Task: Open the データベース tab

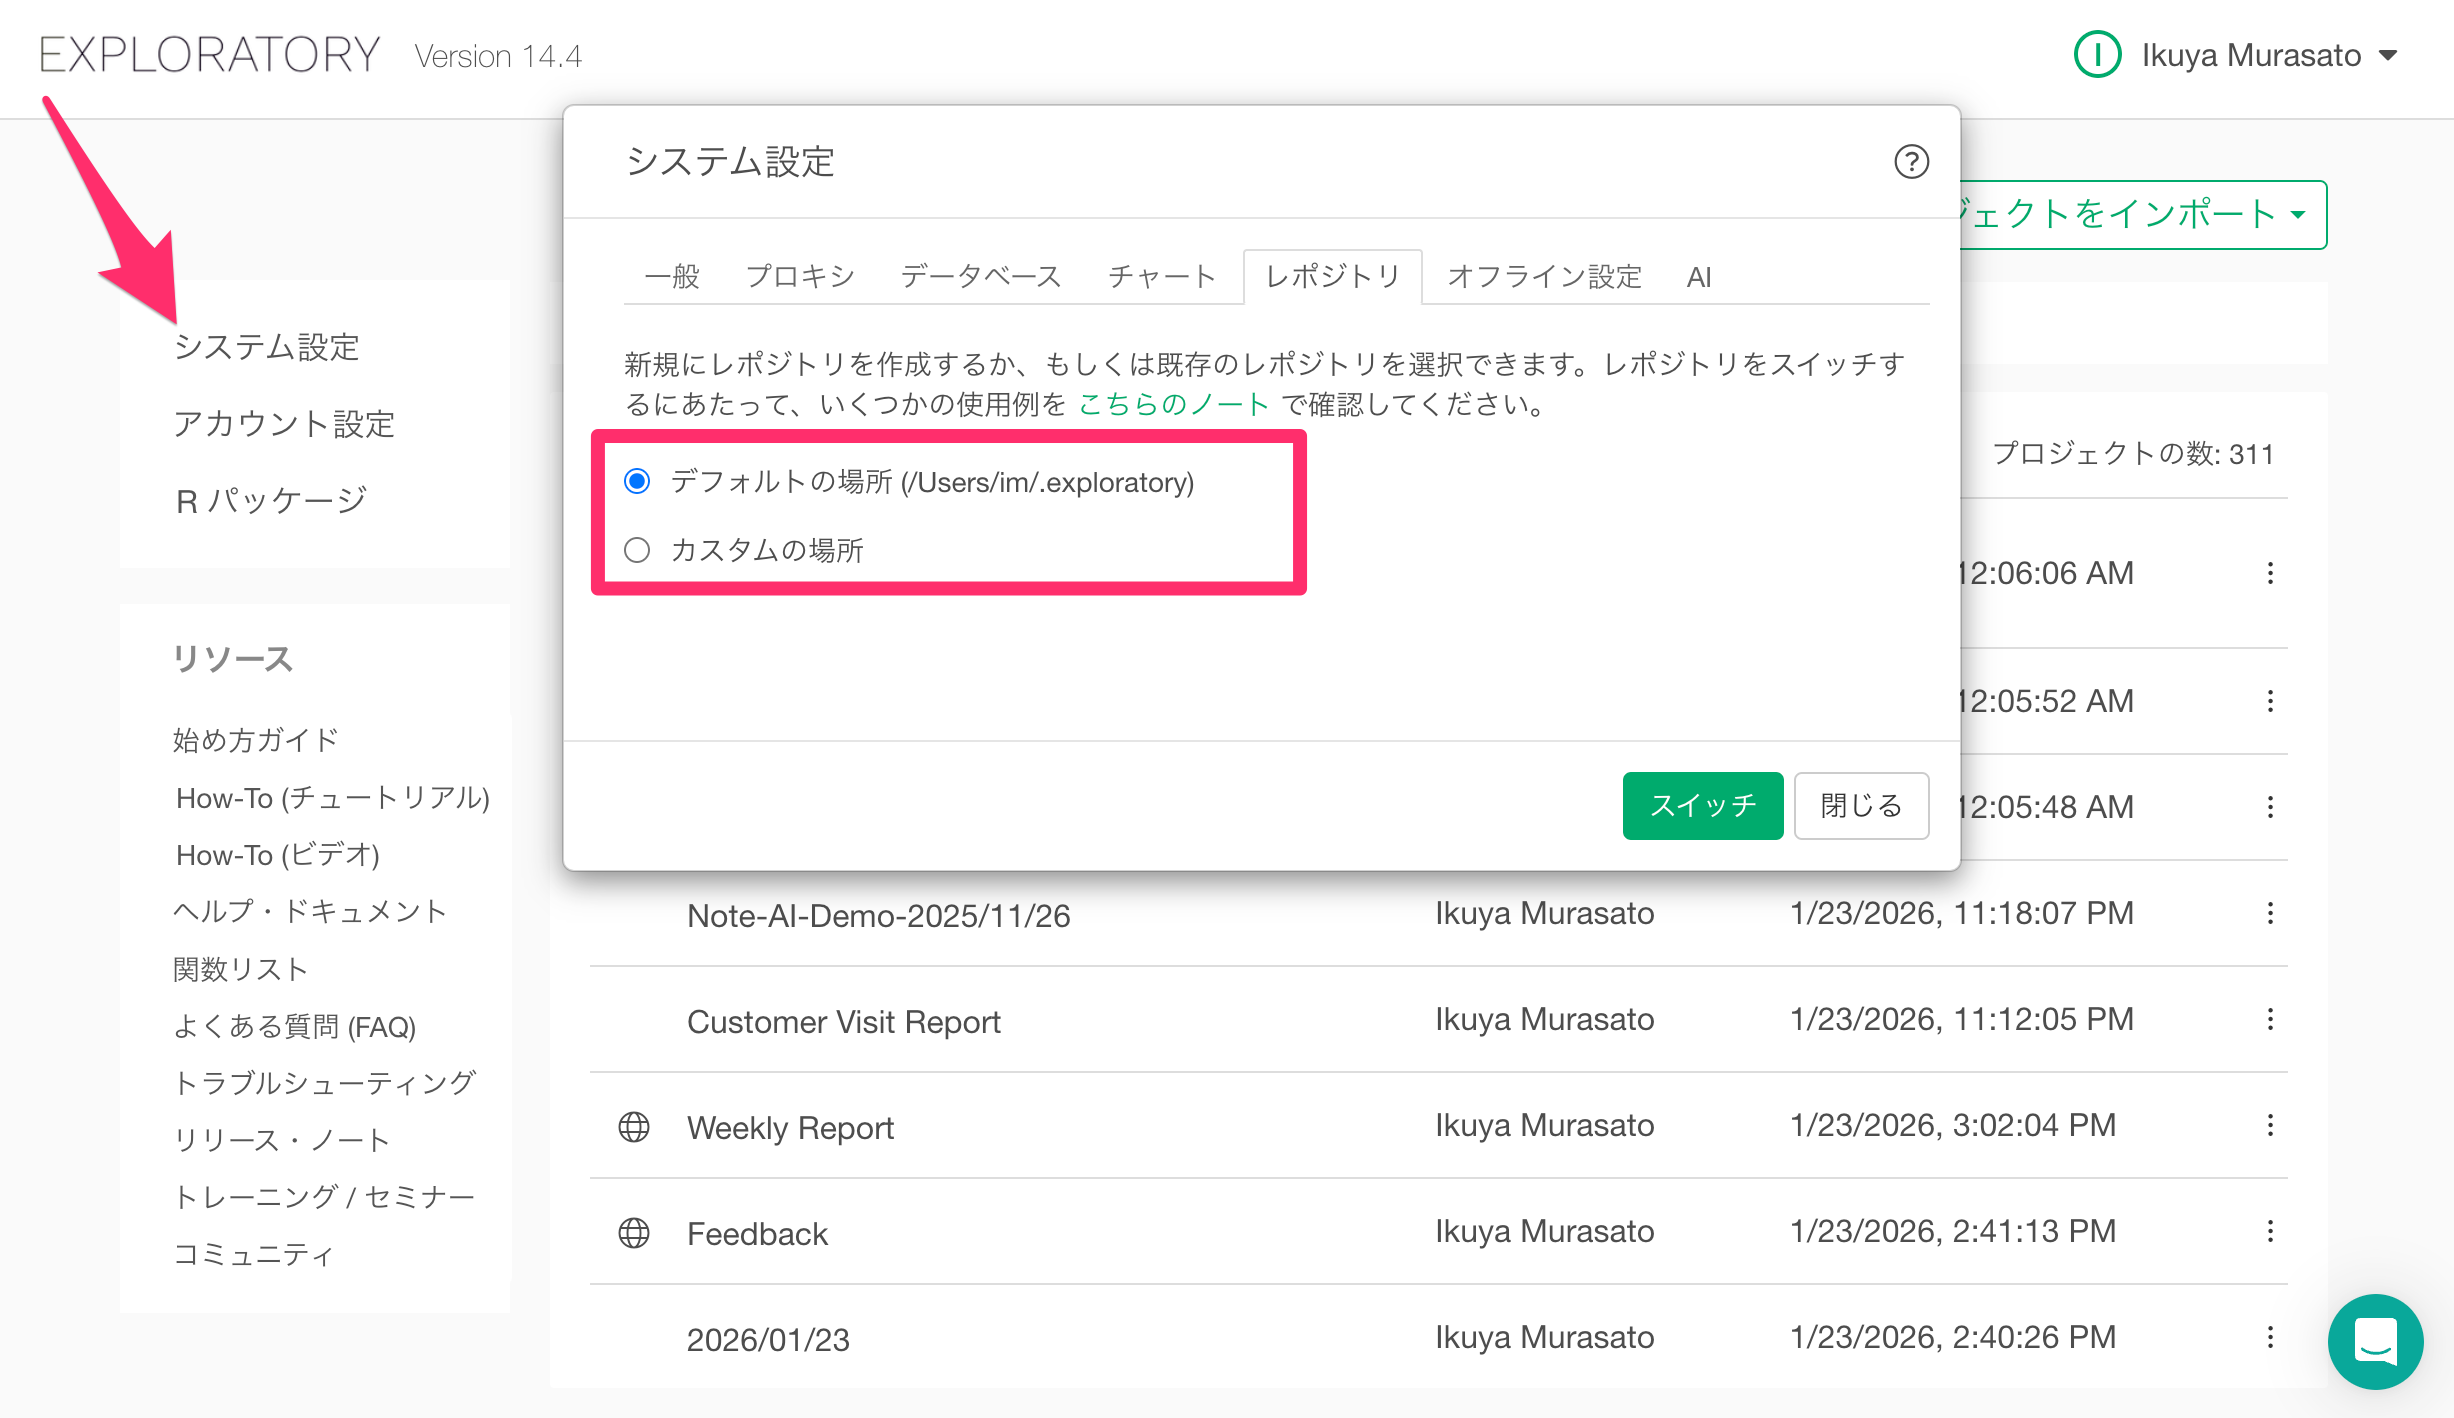Action: pyautogui.click(x=980, y=277)
